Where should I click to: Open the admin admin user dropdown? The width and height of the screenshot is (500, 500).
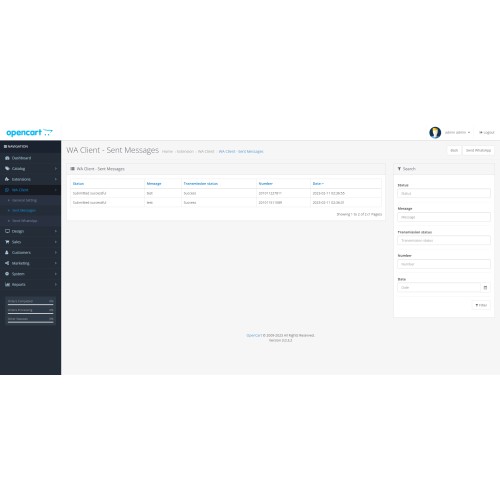[457, 132]
